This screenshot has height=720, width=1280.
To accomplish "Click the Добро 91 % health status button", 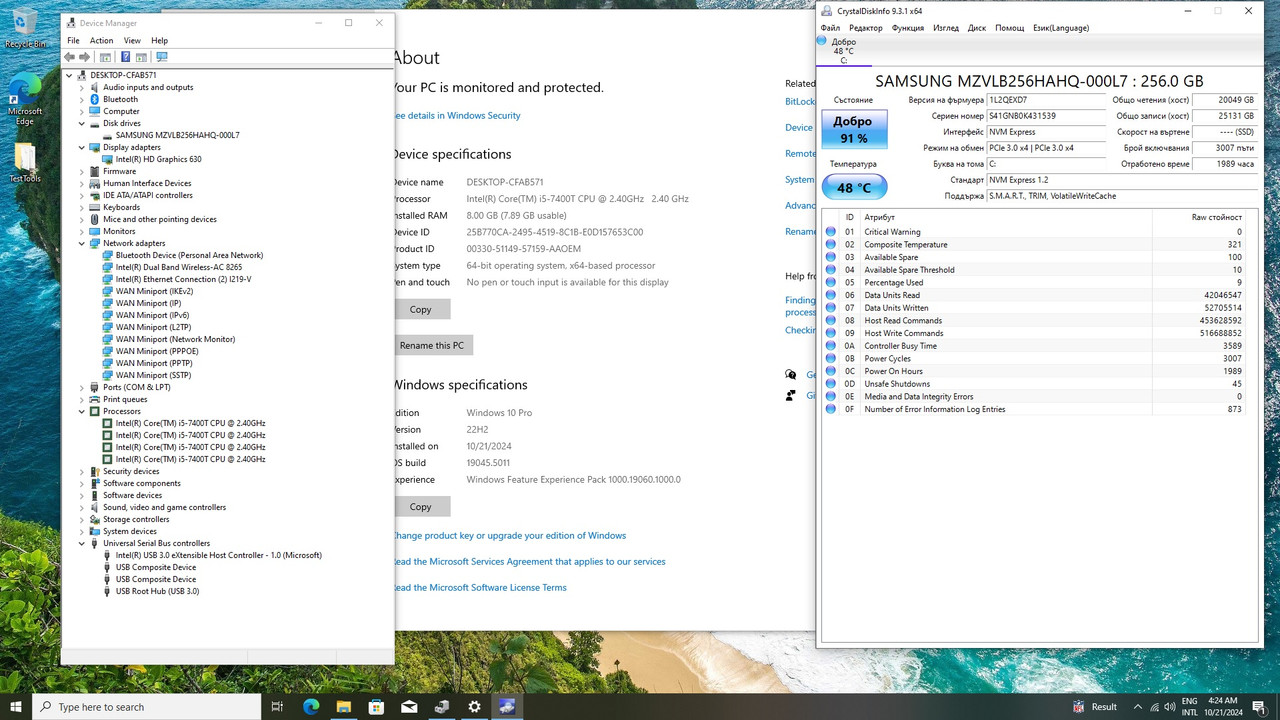I will point(854,129).
